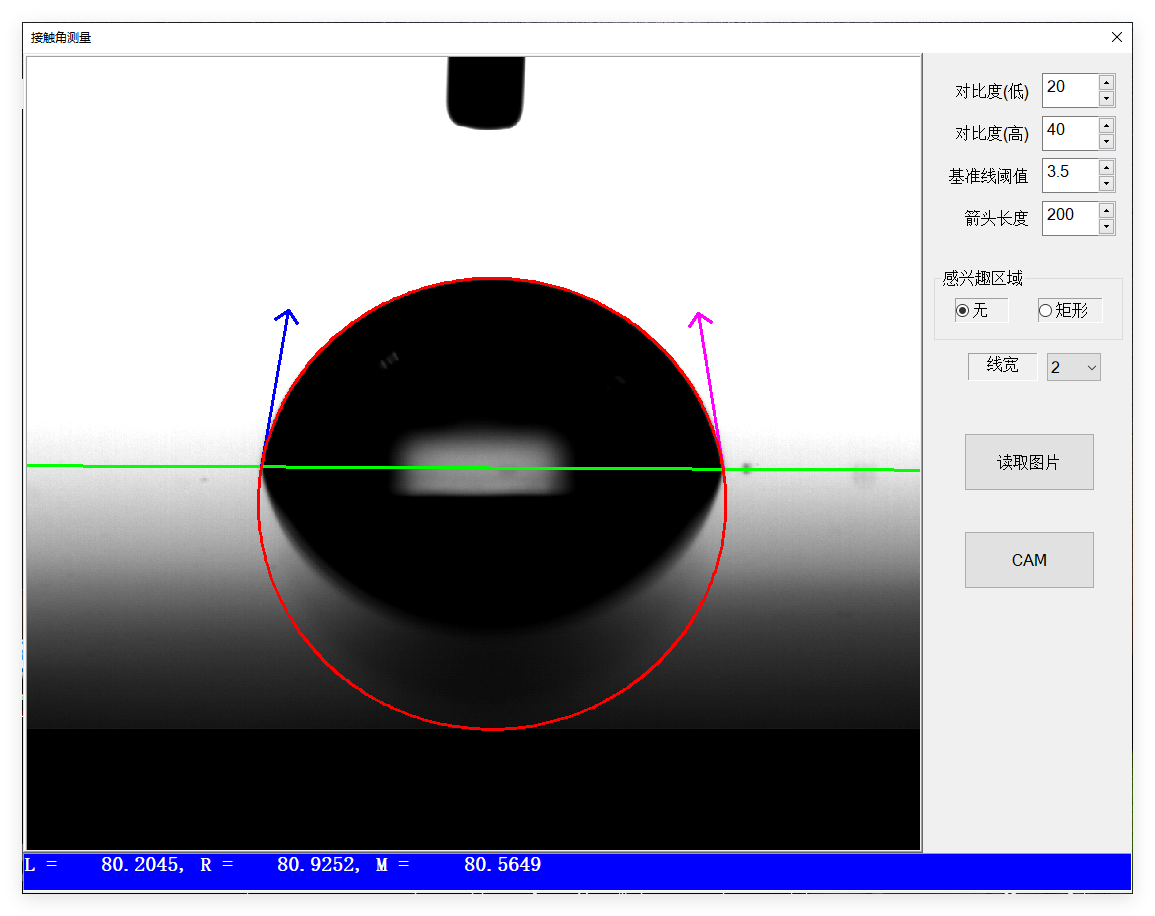Select the 矩形 region option

[x=1046, y=310]
